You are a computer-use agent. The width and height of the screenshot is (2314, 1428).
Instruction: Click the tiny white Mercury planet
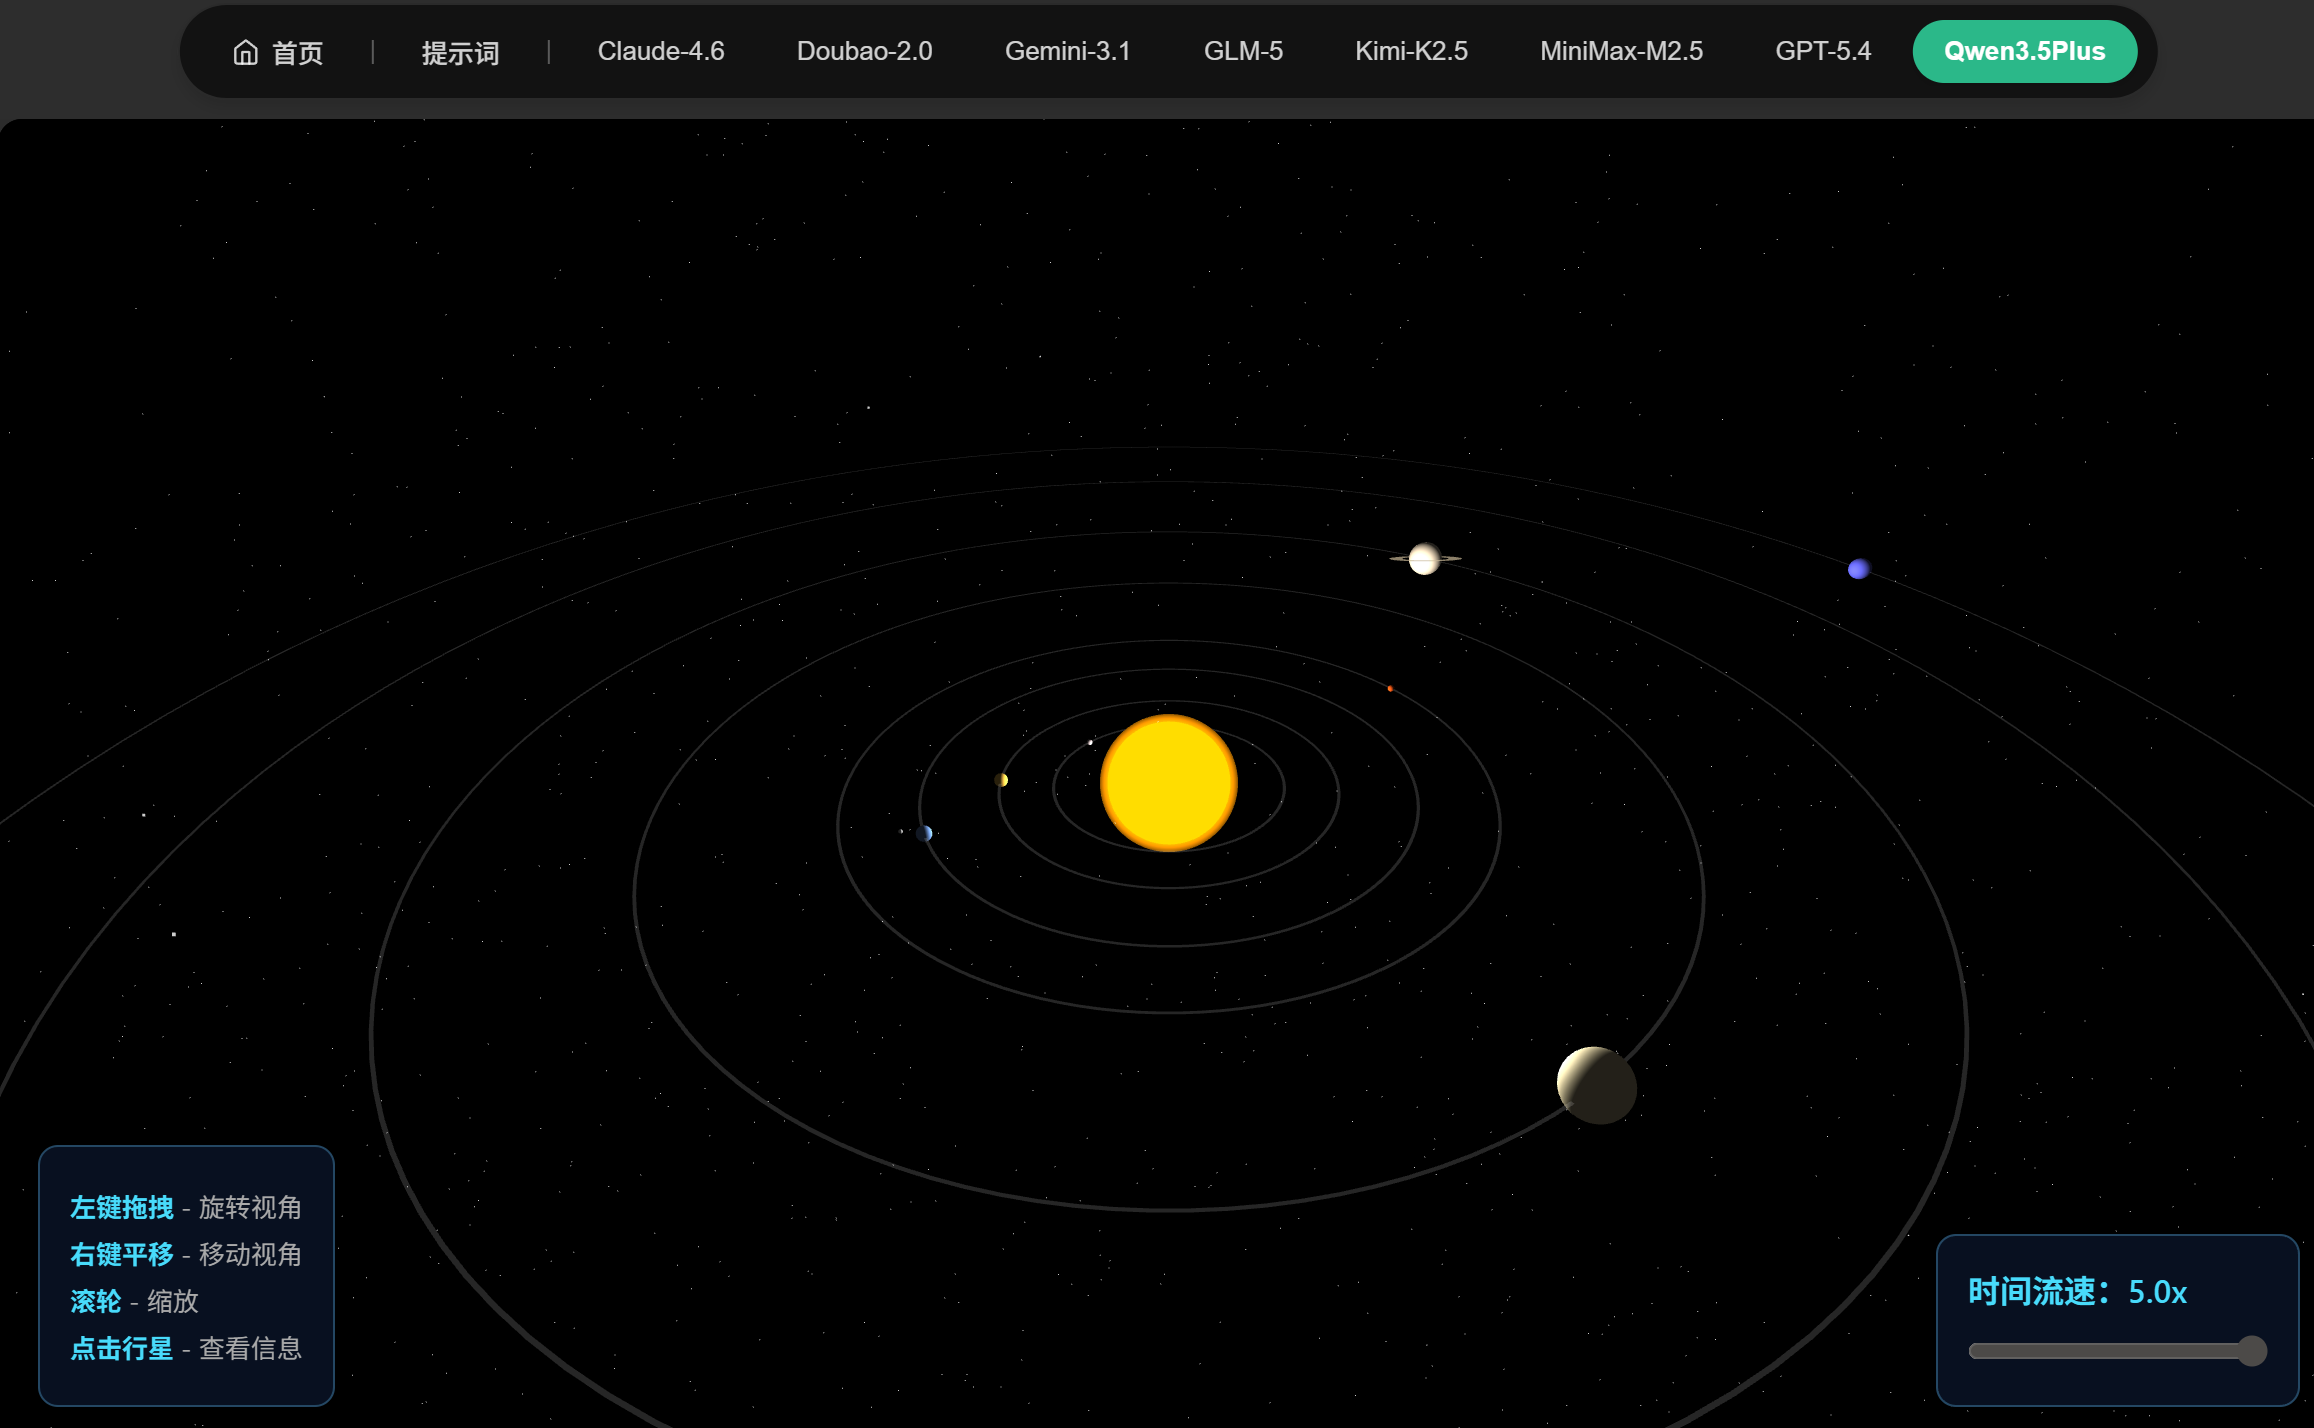point(1090,742)
